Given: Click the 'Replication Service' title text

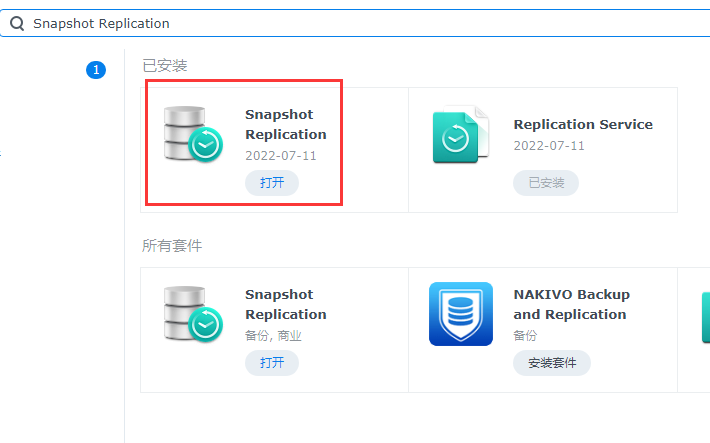Looking at the screenshot, I should click(583, 125).
